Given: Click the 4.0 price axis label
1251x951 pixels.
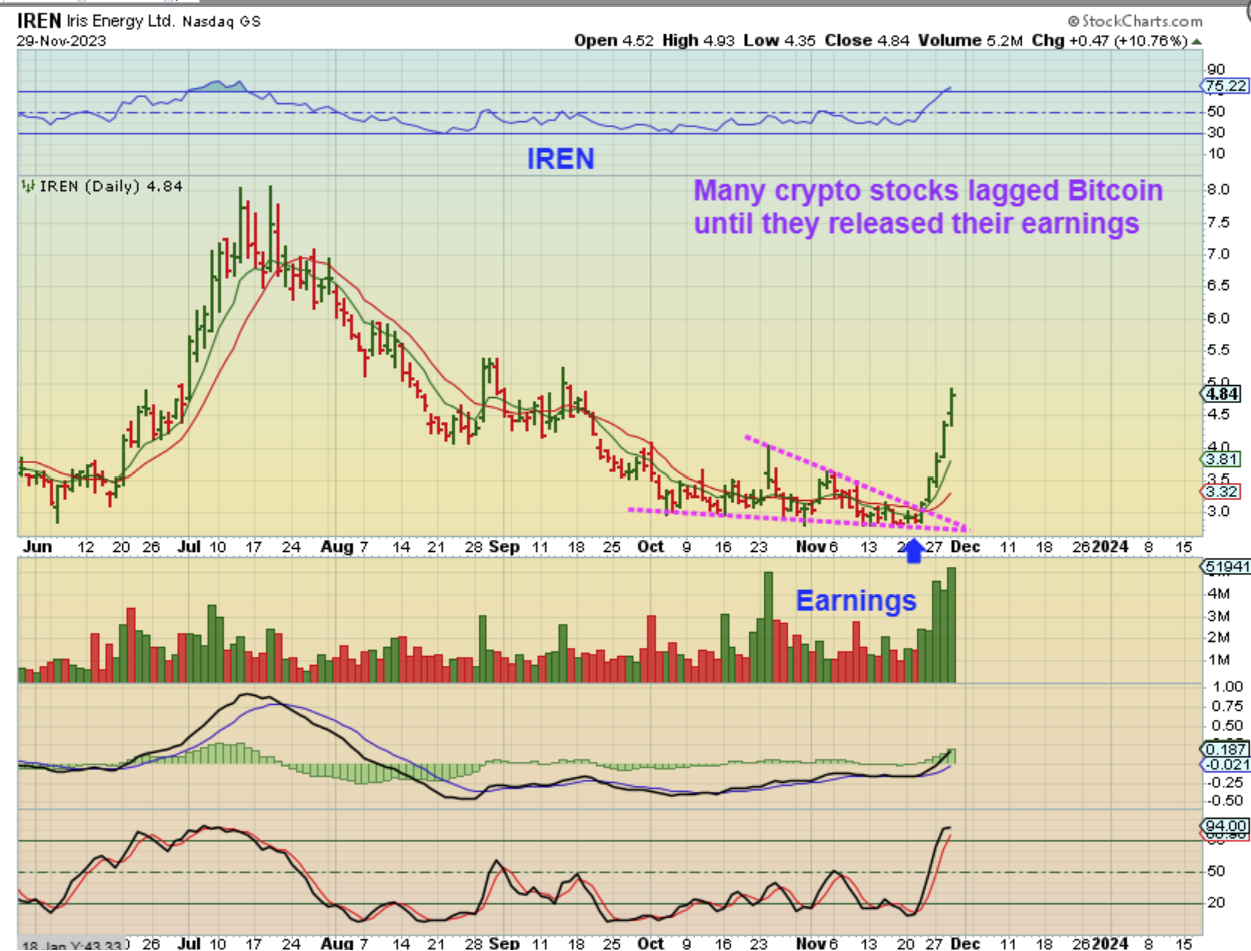Looking at the screenshot, I should pos(1219,447).
